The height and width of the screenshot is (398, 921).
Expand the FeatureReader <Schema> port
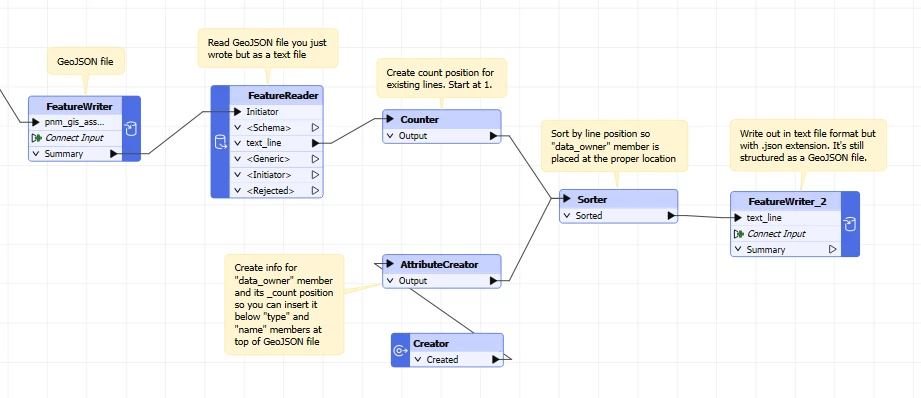click(x=237, y=127)
